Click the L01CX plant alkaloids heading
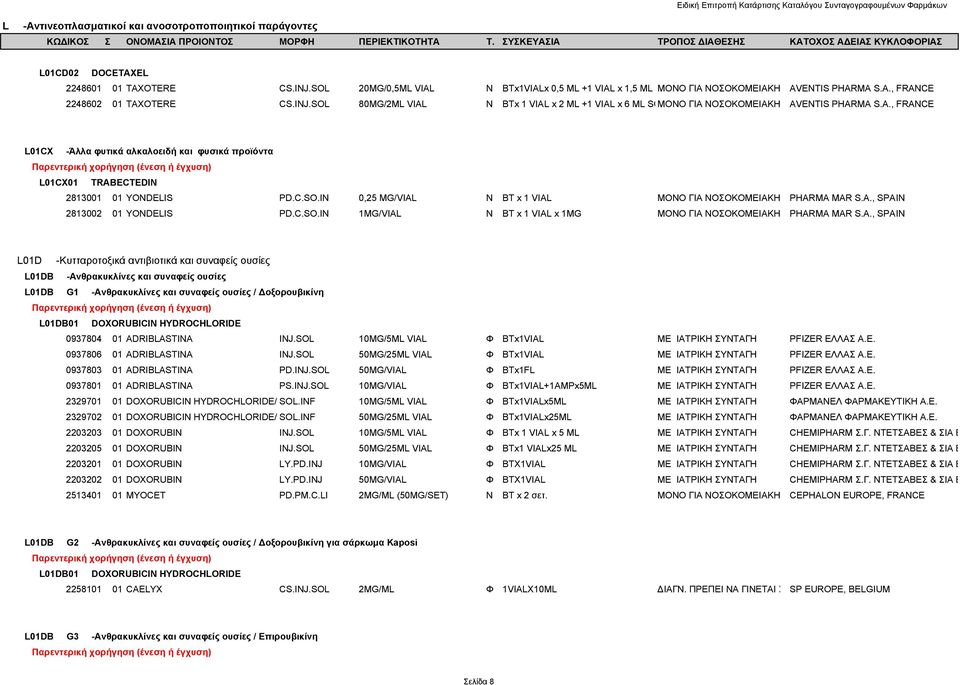Screen dimensions: 960x685 149,151
